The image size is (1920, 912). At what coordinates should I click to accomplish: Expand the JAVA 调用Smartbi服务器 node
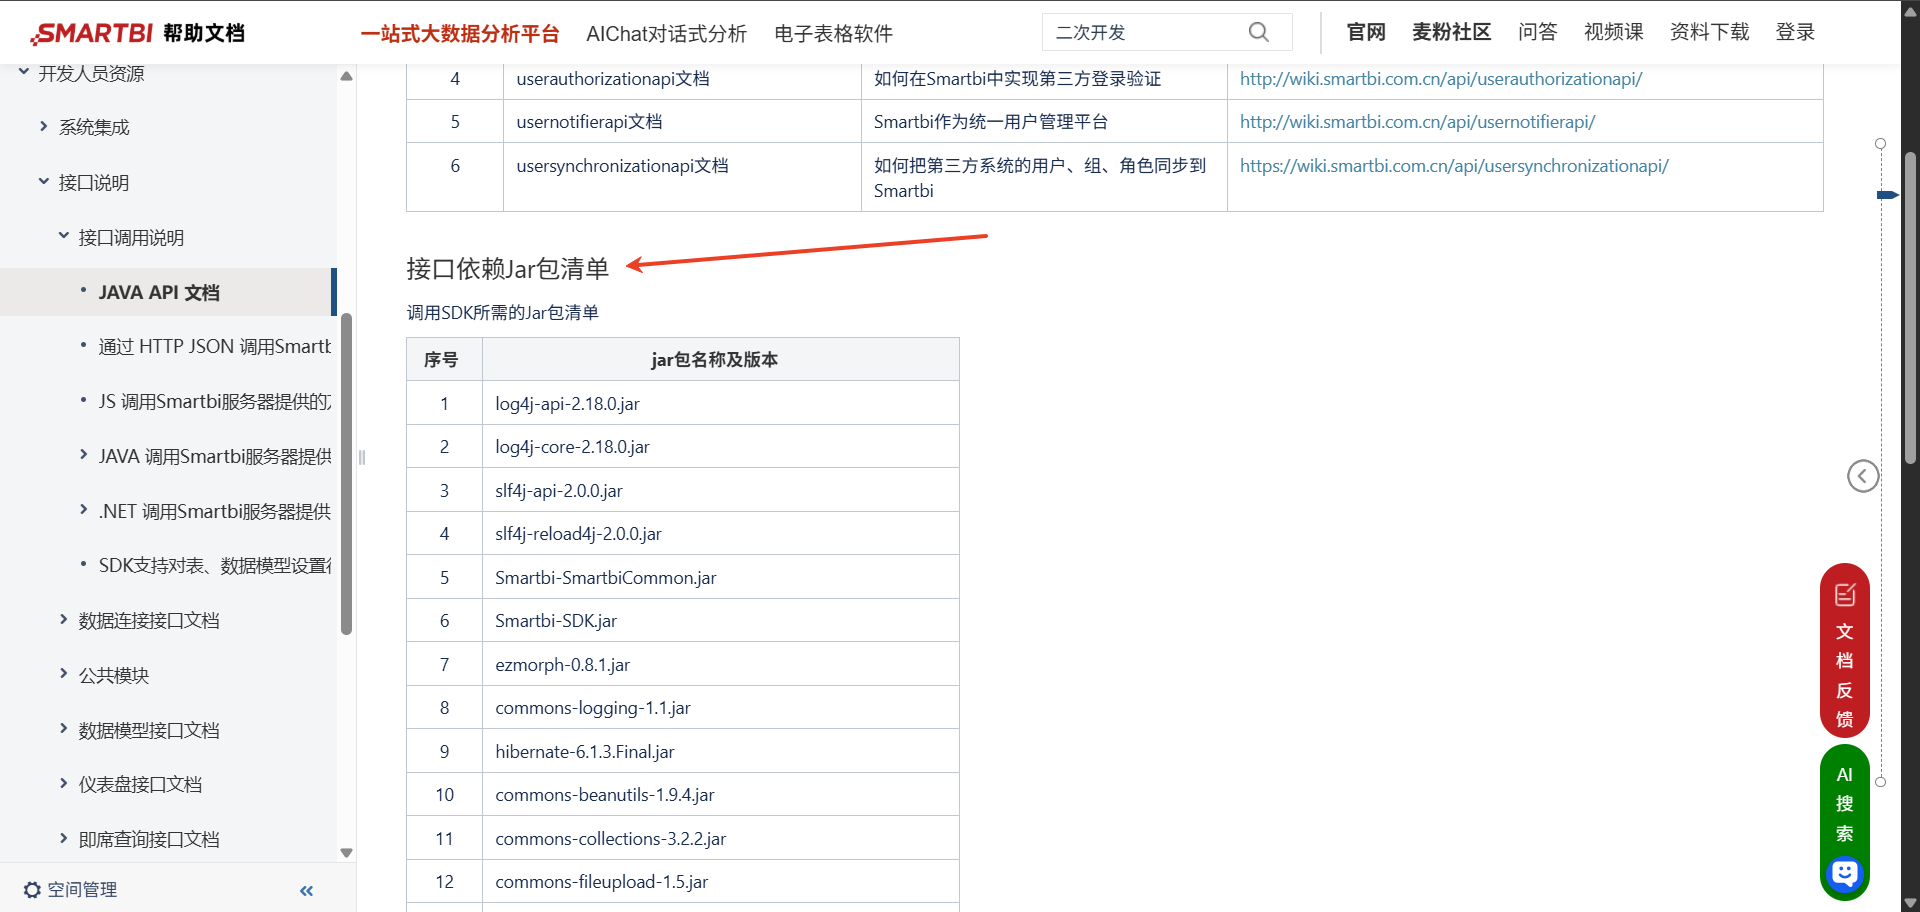tap(84, 455)
